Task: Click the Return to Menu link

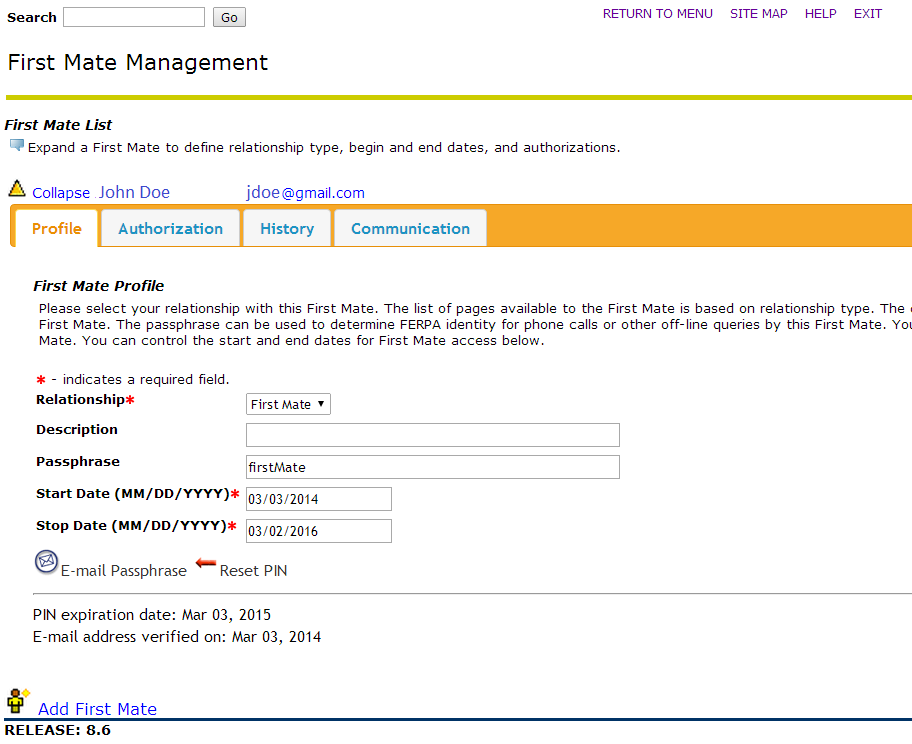Action: [x=657, y=14]
